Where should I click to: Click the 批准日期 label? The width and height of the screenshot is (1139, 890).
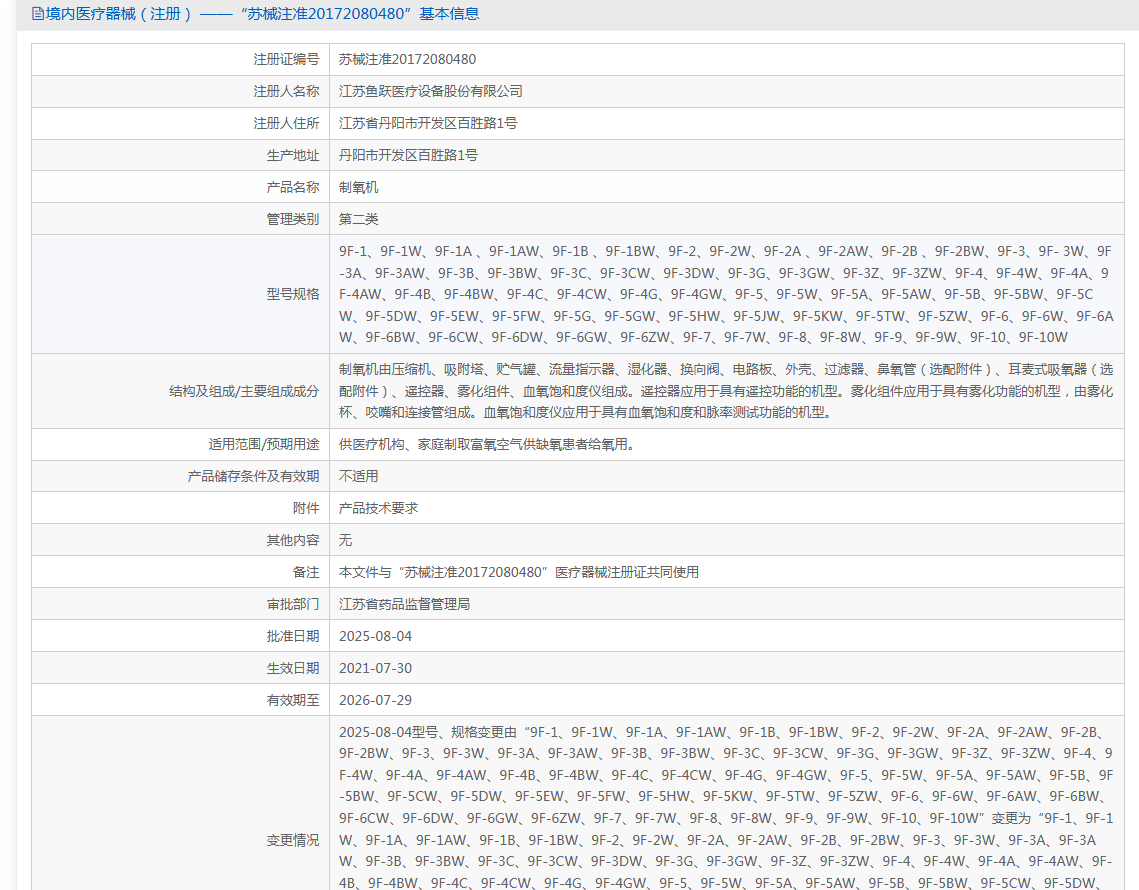(293, 636)
